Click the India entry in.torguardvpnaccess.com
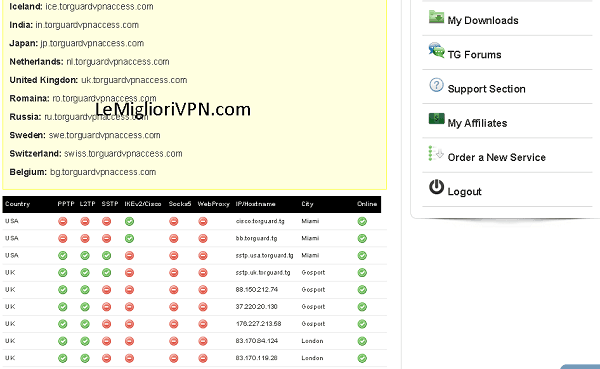This screenshot has height=369, width=600. coord(74,25)
